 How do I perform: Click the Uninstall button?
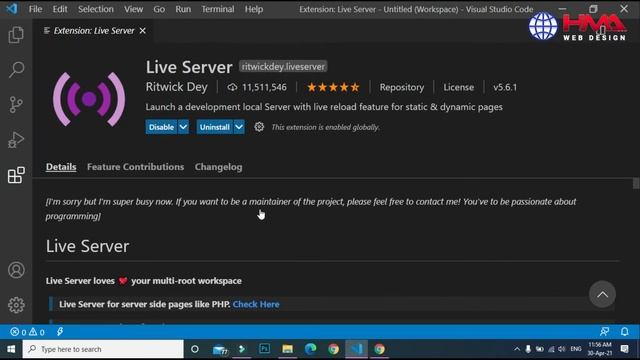coord(215,127)
